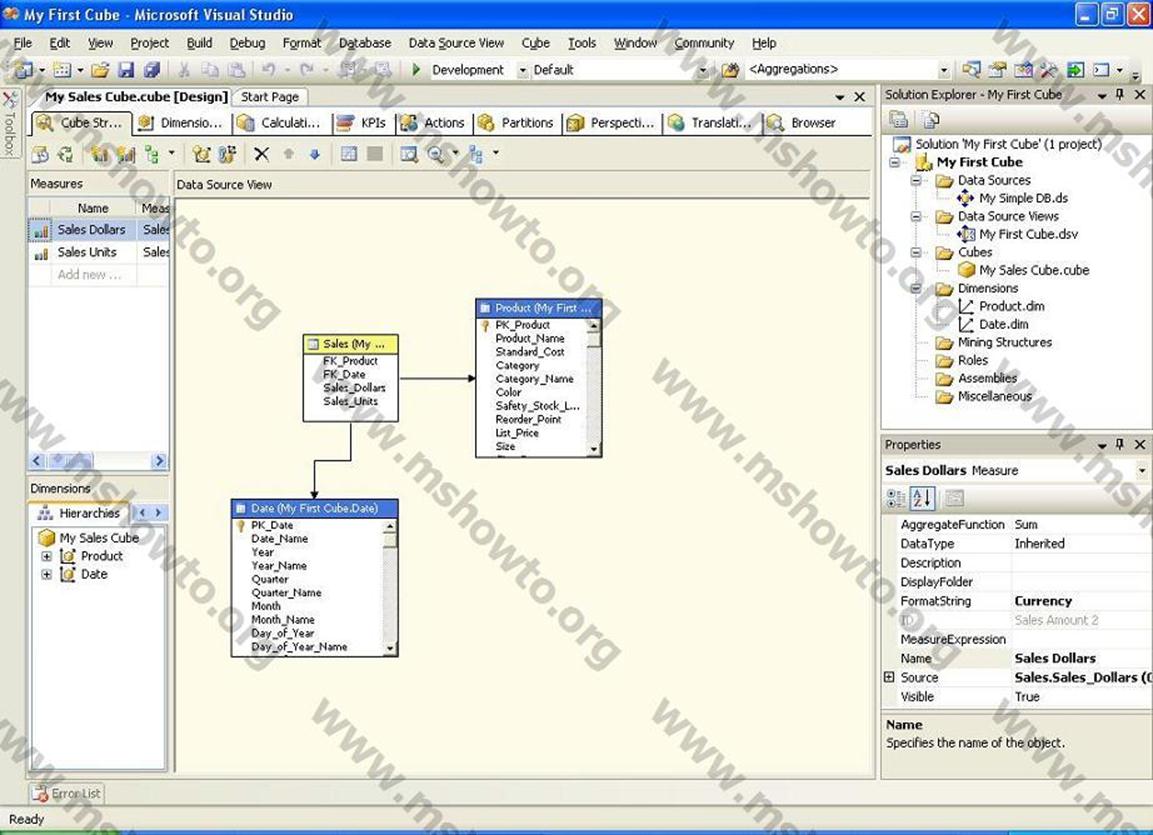Close the My Sales Cube design document
Image resolution: width=1153 pixels, height=835 pixels.
pyautogui.click(x=859, y=97)
